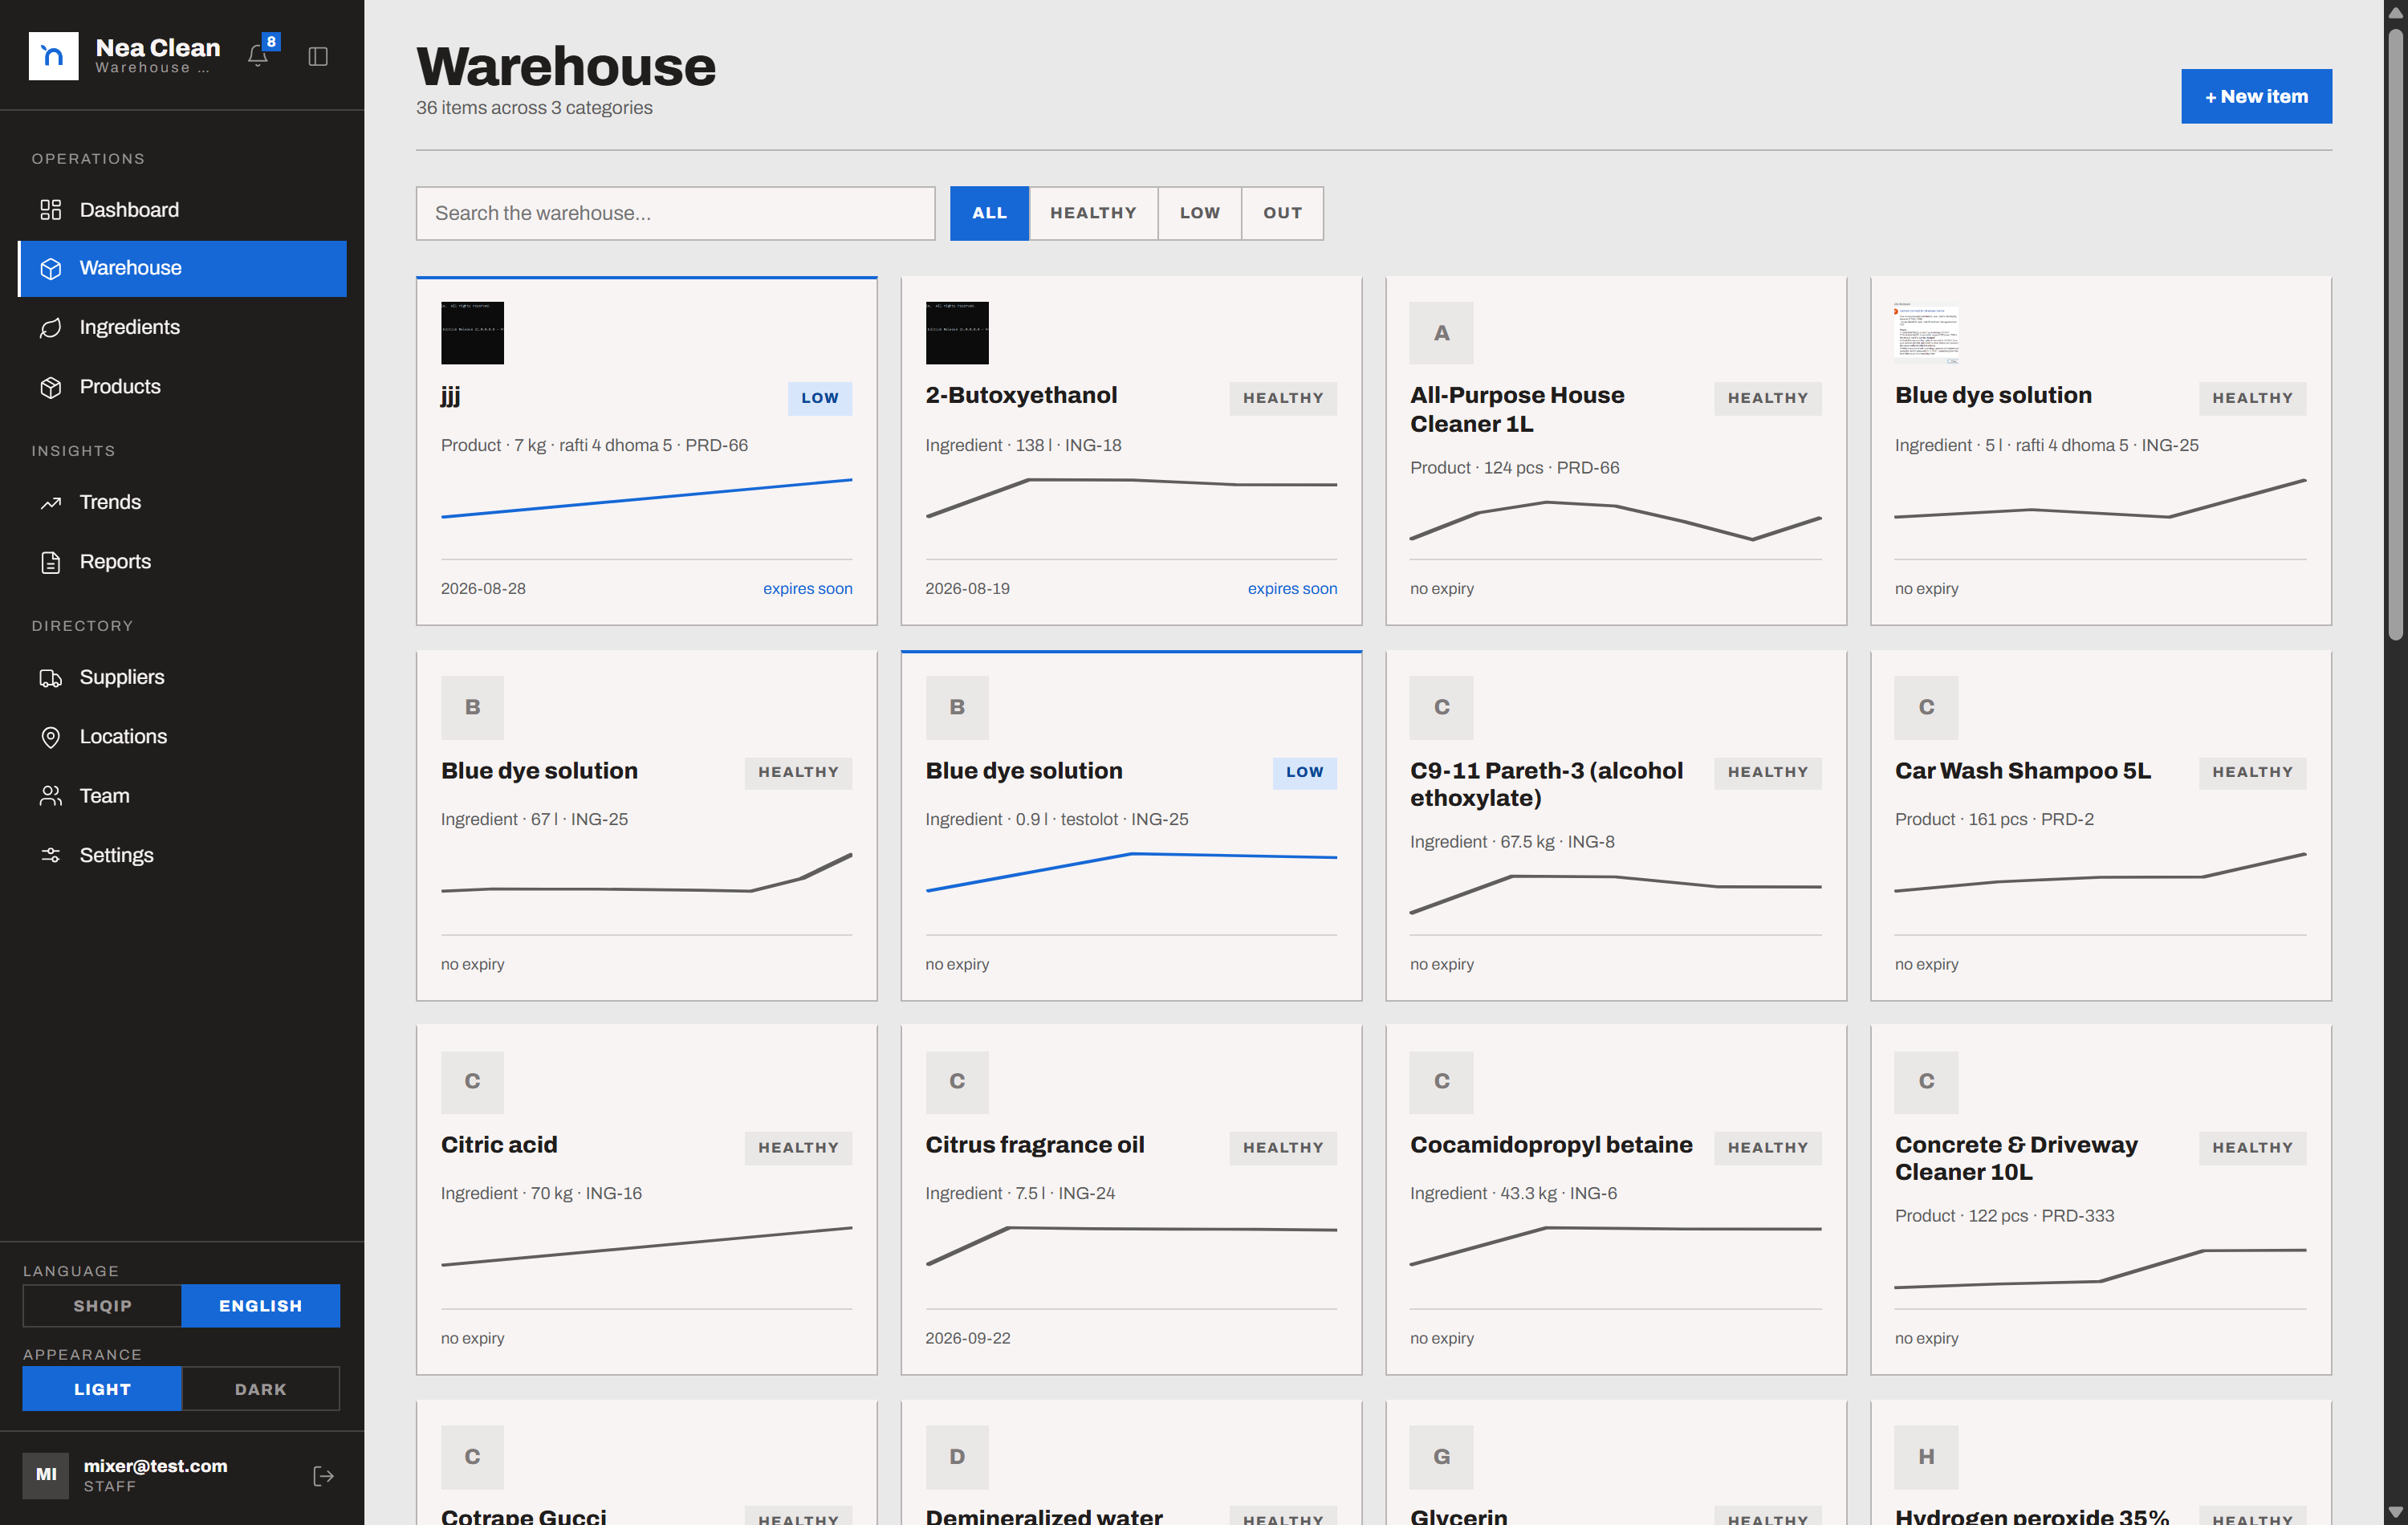2408x1525 pixels.
Task: Switch language to English
Action: pos(260,1306)
